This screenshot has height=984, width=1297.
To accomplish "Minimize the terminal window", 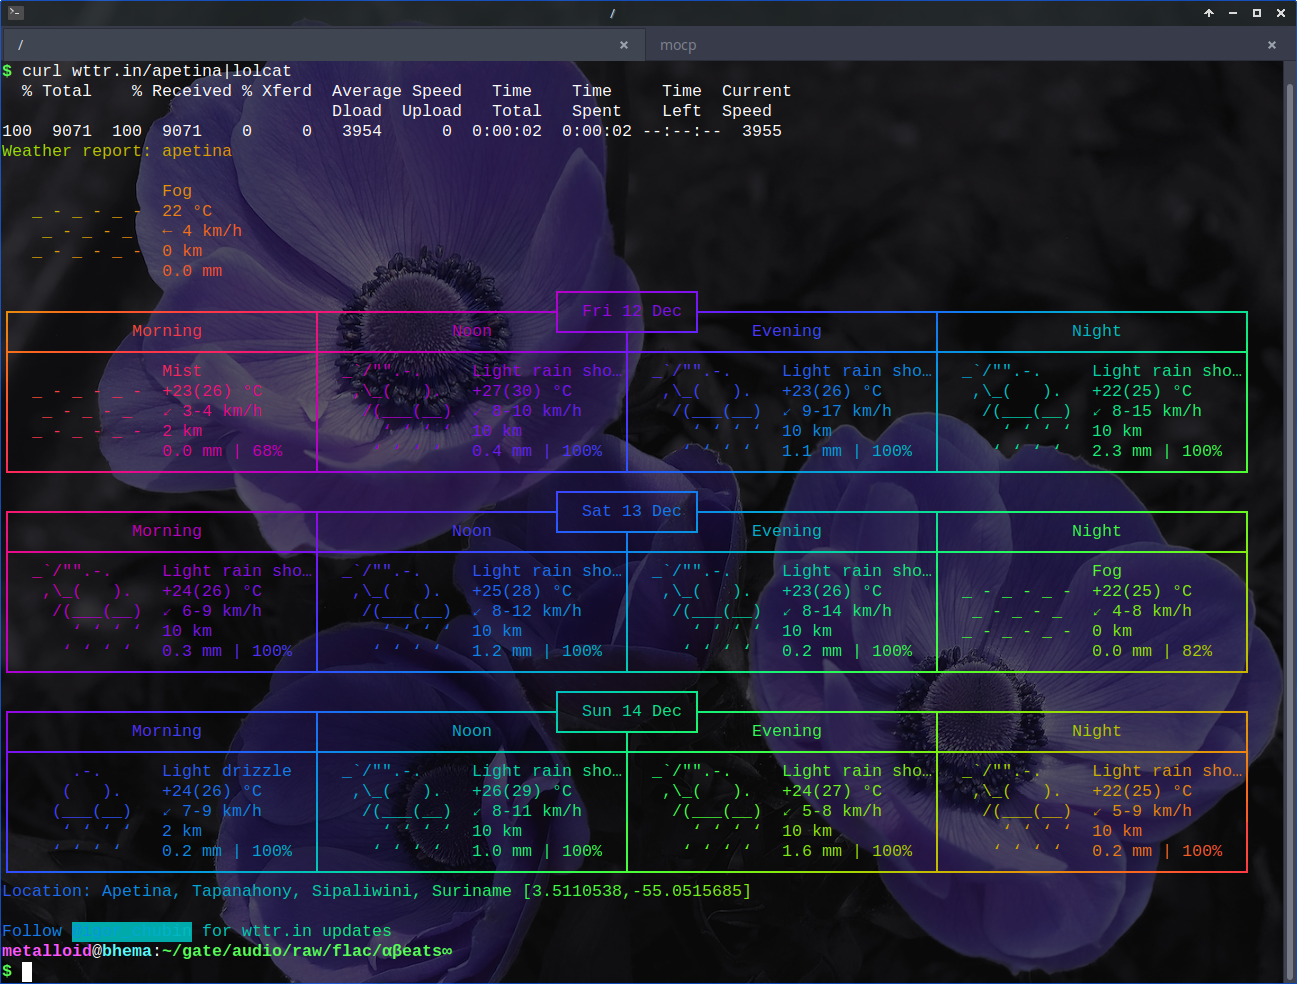I will 1232,13.
